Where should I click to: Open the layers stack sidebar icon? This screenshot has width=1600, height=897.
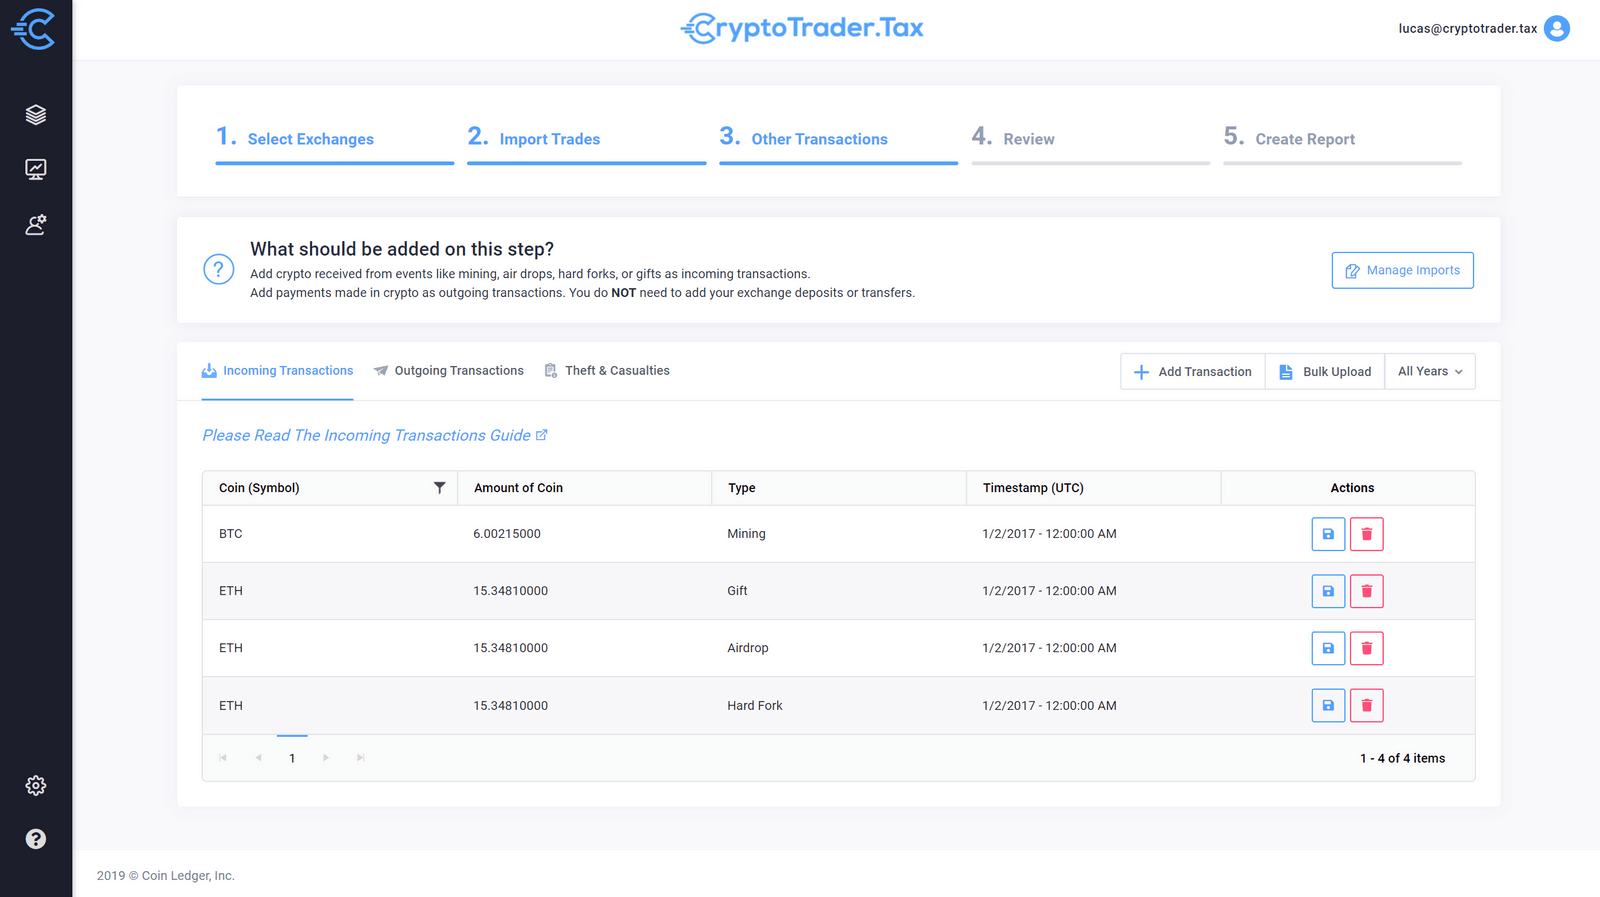(x=36, y=114)
